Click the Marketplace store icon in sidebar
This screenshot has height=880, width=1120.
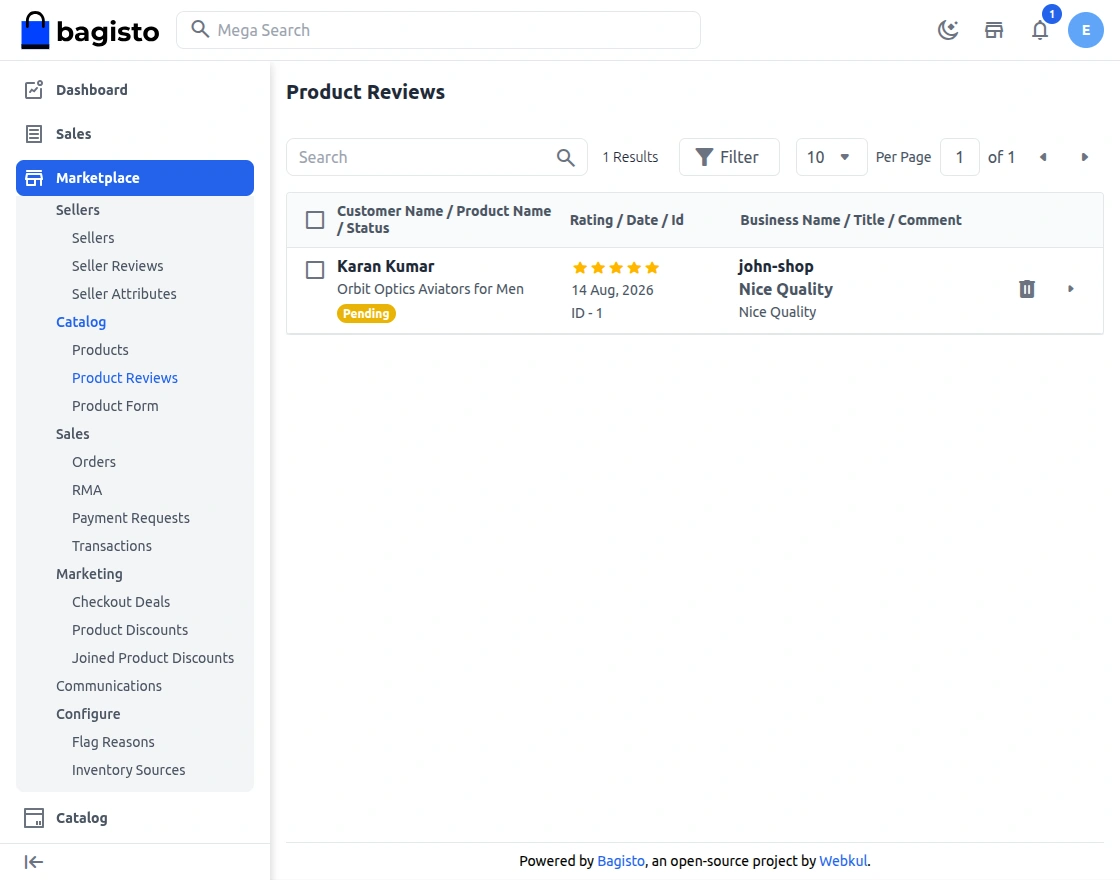pos(34,178)
